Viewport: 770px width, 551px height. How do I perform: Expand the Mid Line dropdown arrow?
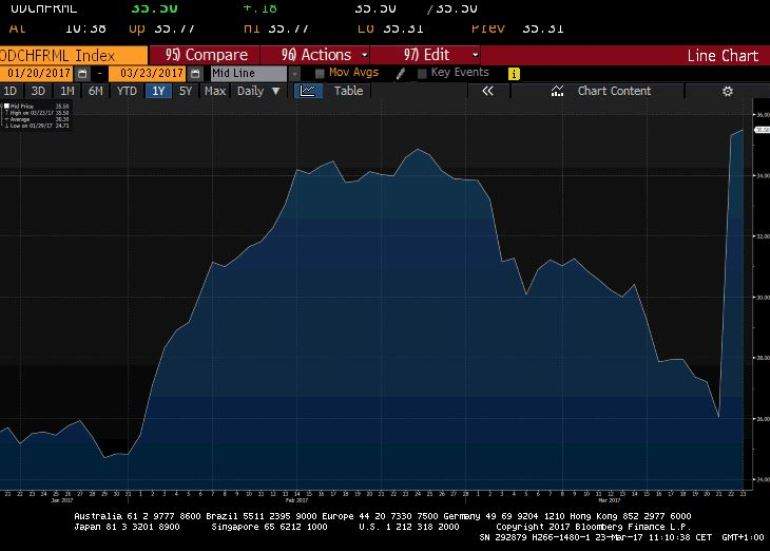coord(294,74)
